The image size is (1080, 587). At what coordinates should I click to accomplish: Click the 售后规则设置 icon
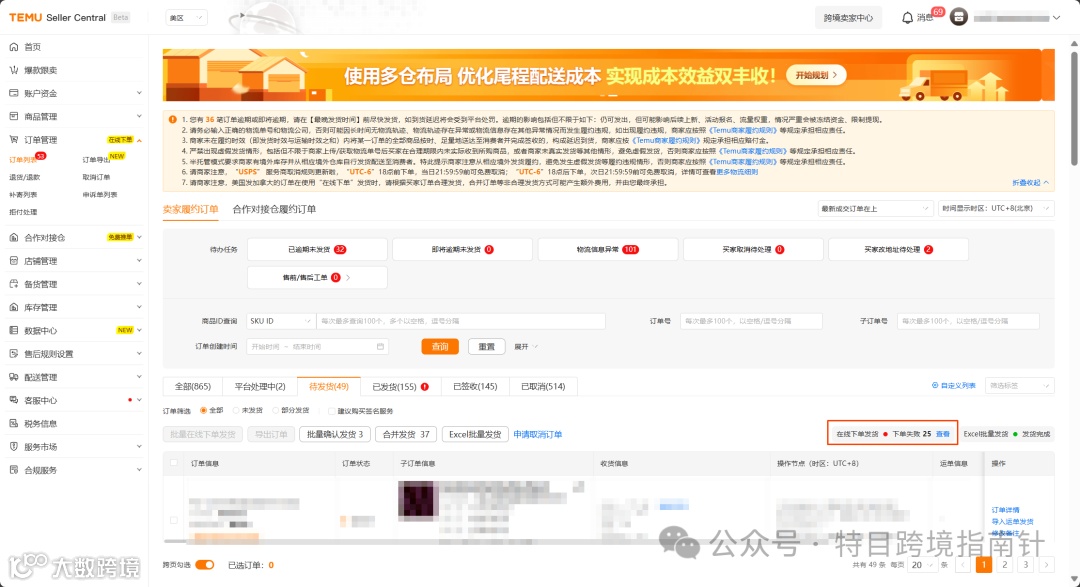click(x=14, y=353)
